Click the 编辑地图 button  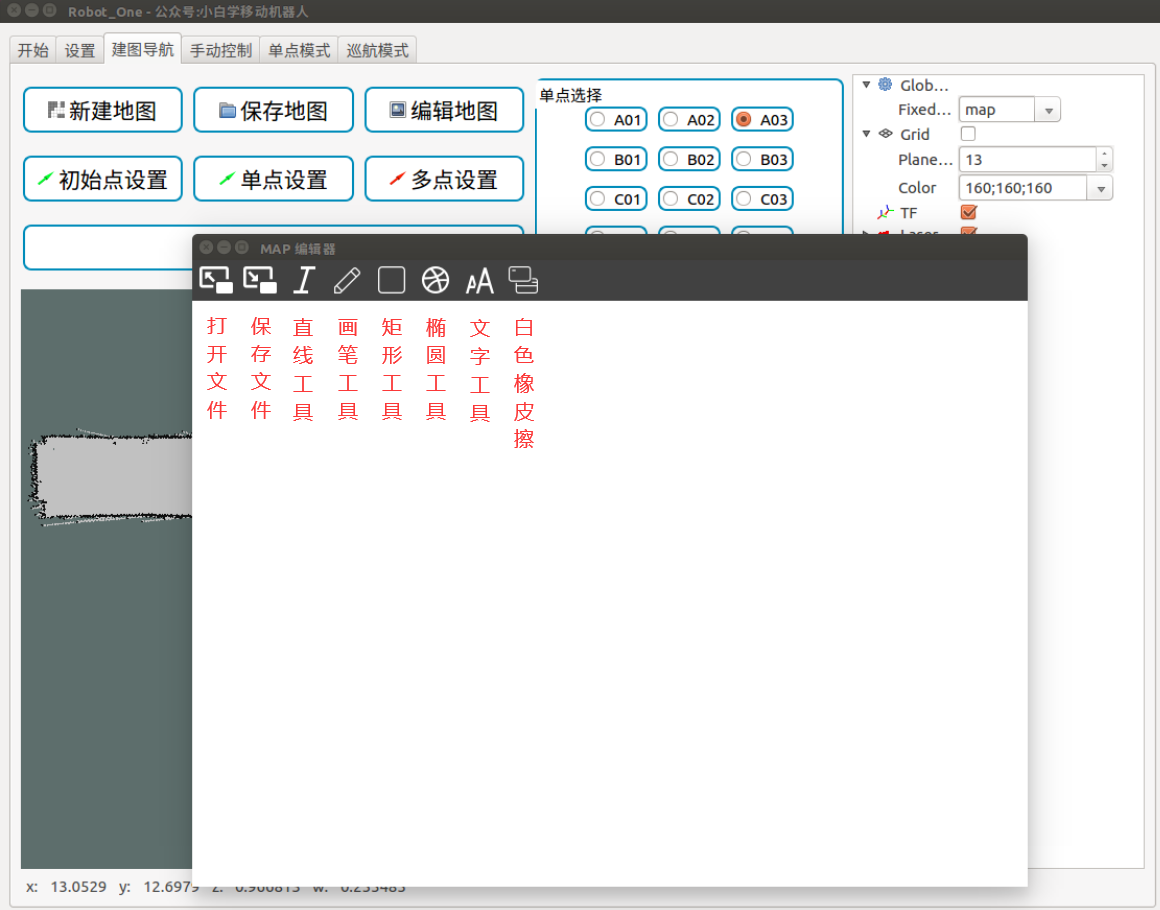click(x=445, y=110)
